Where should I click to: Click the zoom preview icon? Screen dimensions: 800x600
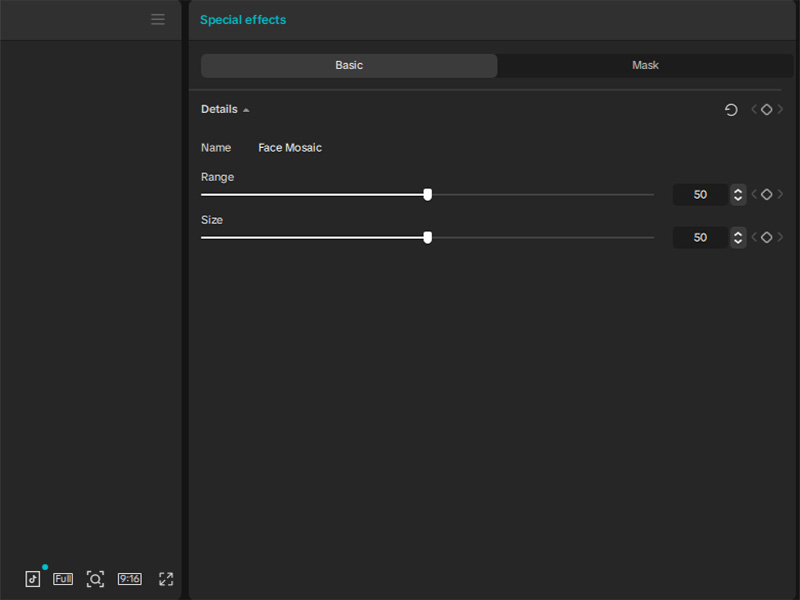coord(95,579)
